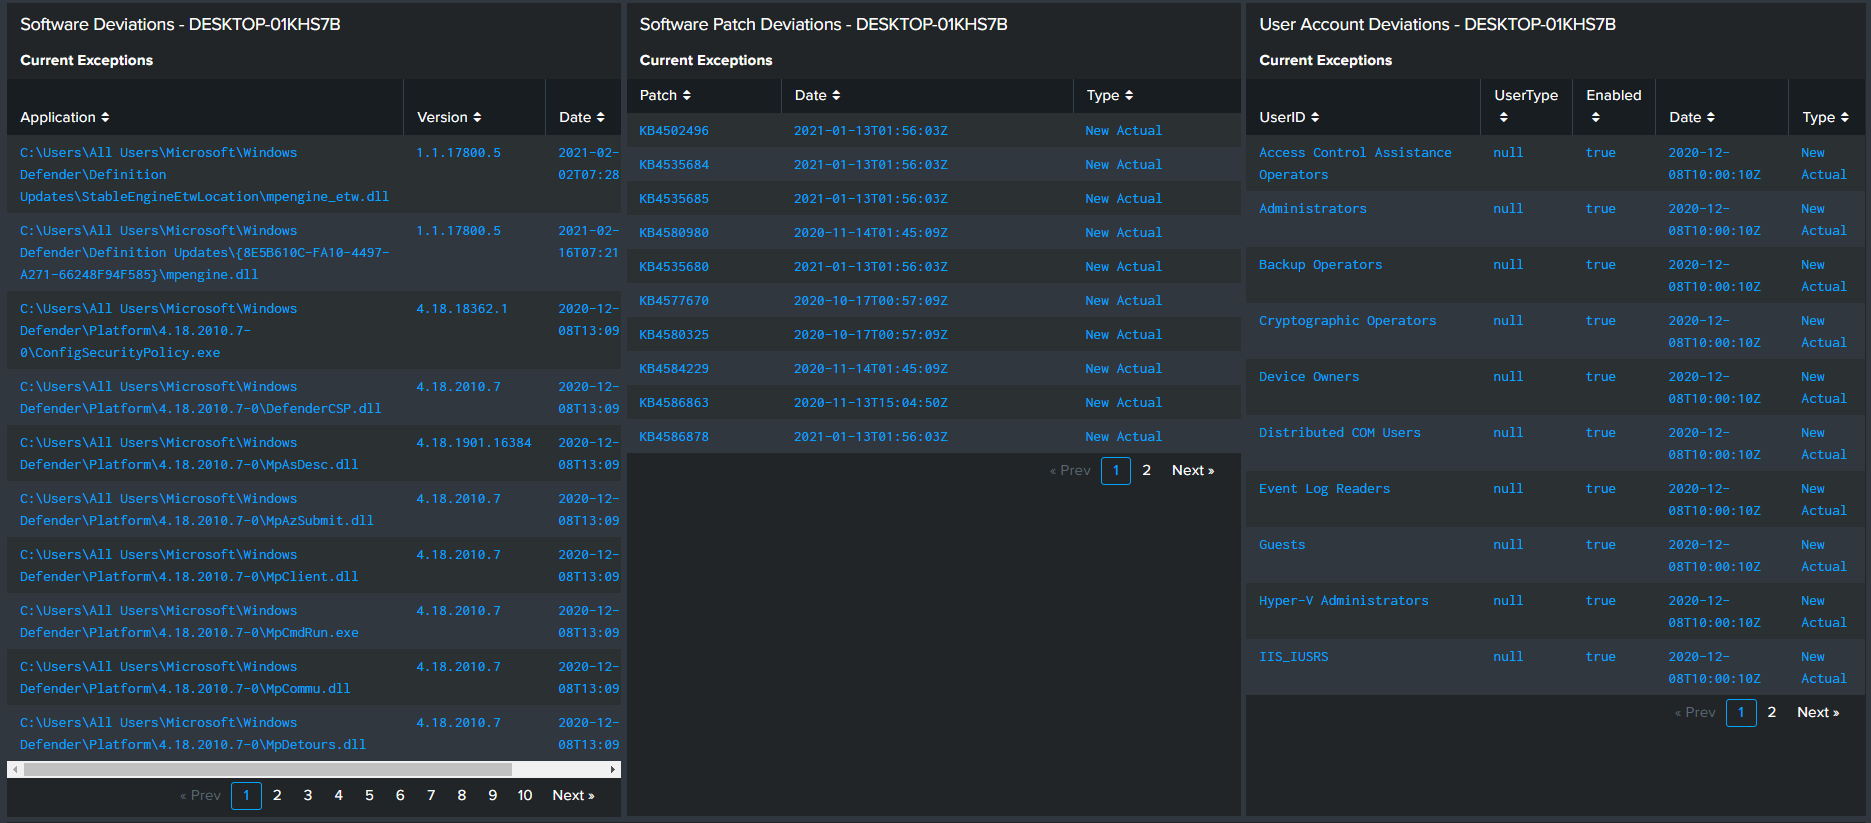Viewport: 1871px width, 823px height.
Task: Click Next in User Account Deviations pagination
Action: click(1818, 712)
